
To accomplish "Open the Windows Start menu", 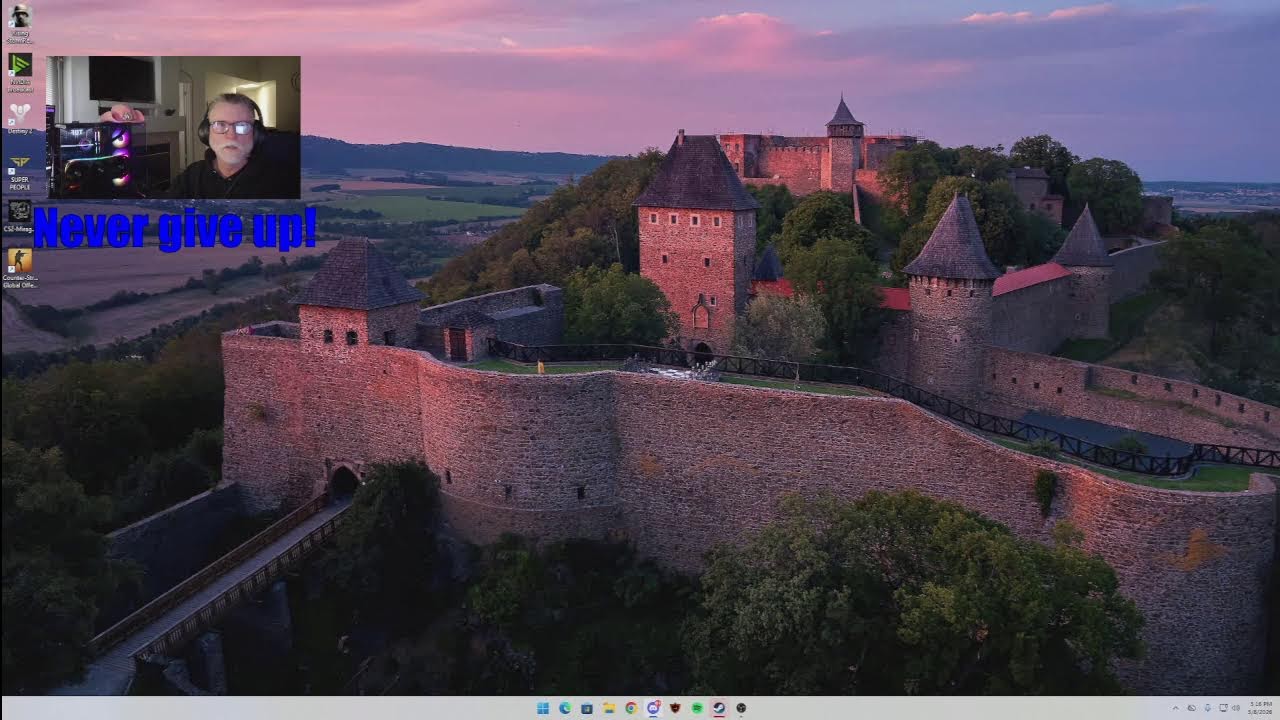I will (x=543, y=708).
